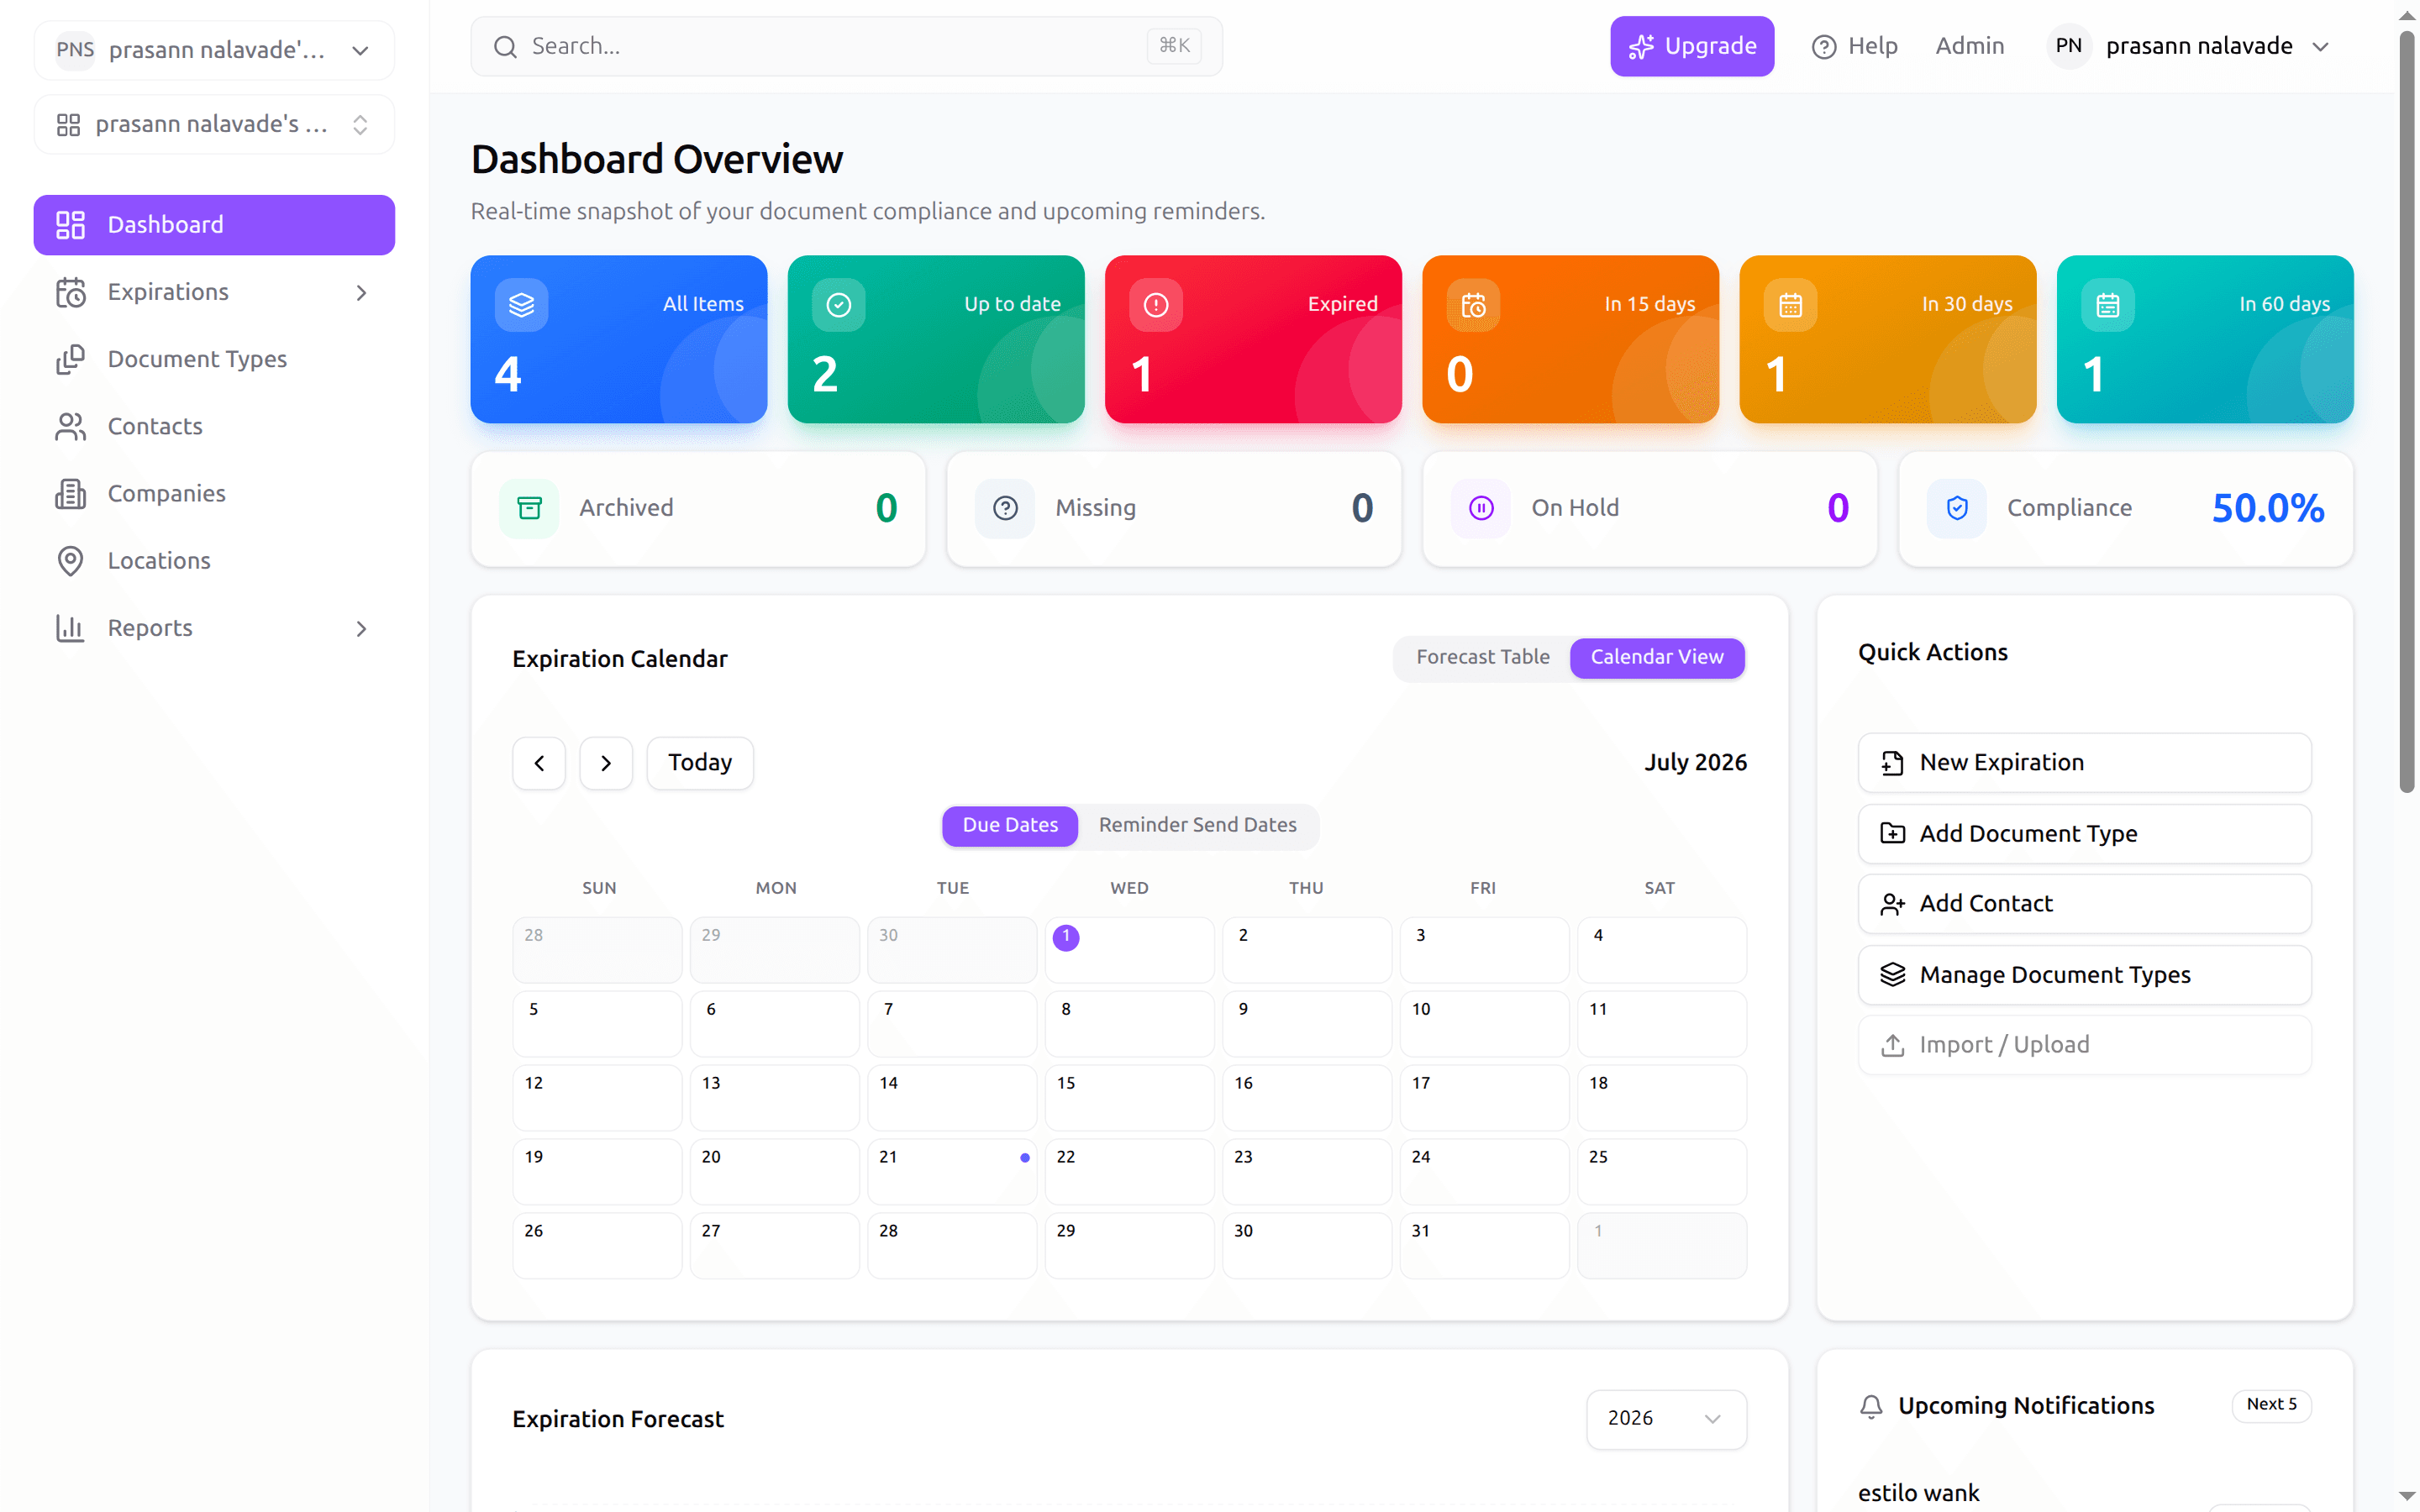Click the Locations pin icon
This screenshot has width=2420, height=1512.
[x=70, y=561]
